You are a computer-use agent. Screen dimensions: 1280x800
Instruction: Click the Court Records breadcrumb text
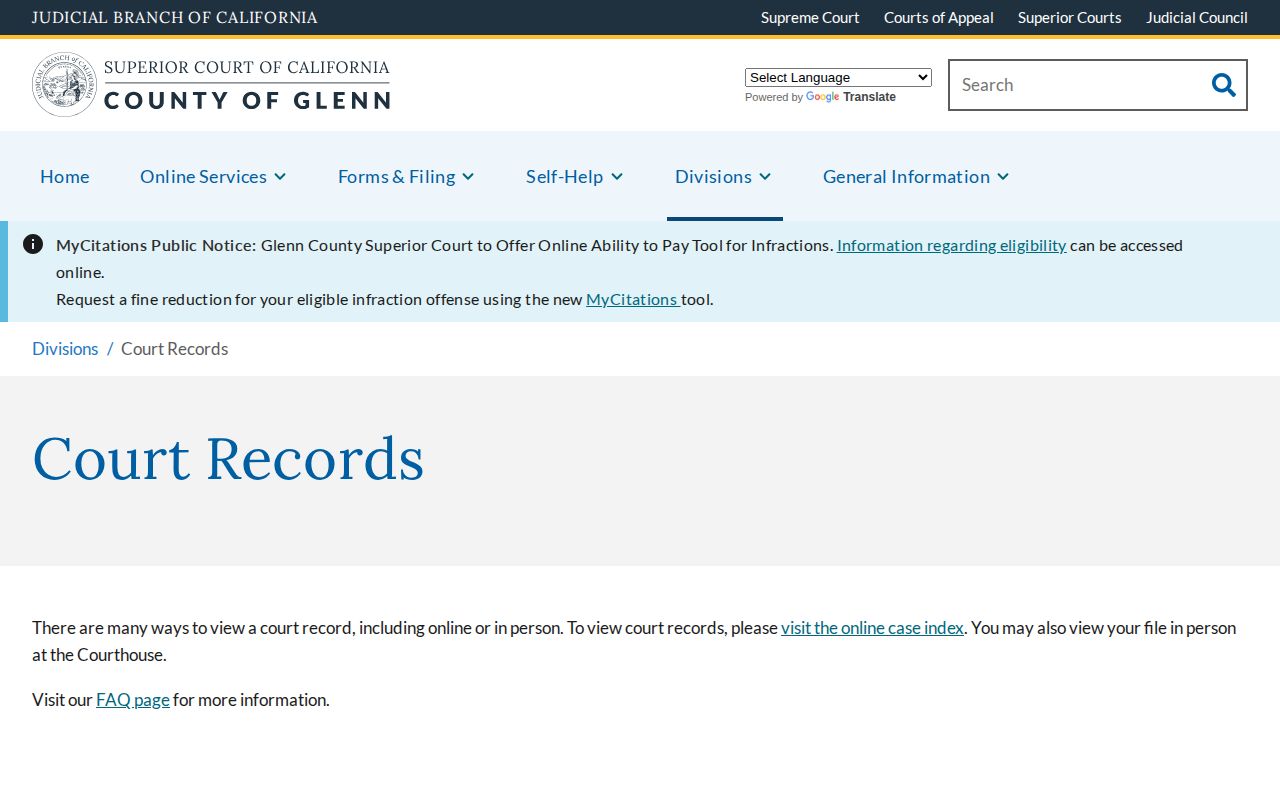[175, 348]
